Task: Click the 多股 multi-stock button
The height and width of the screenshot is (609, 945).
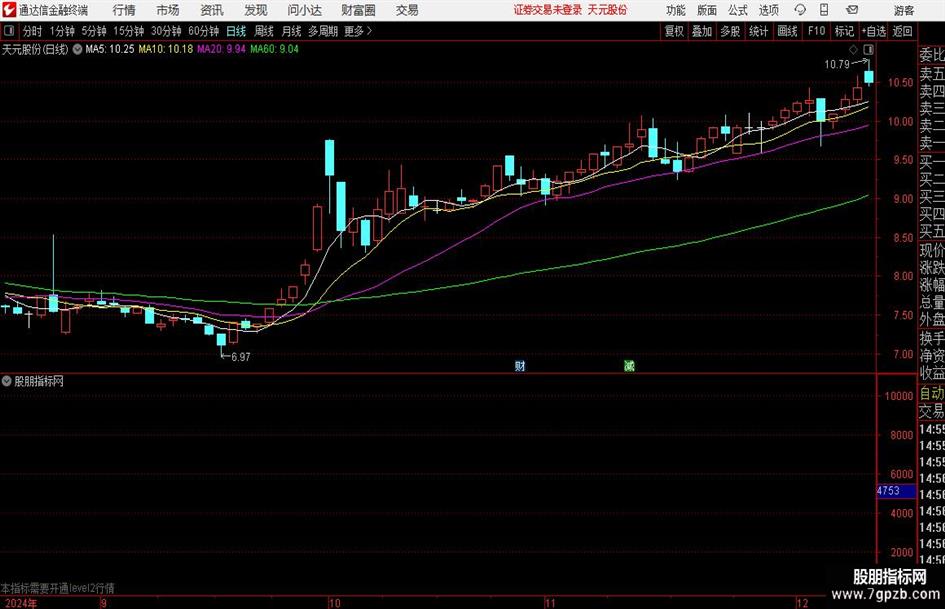Action: [x=730, y=31]
